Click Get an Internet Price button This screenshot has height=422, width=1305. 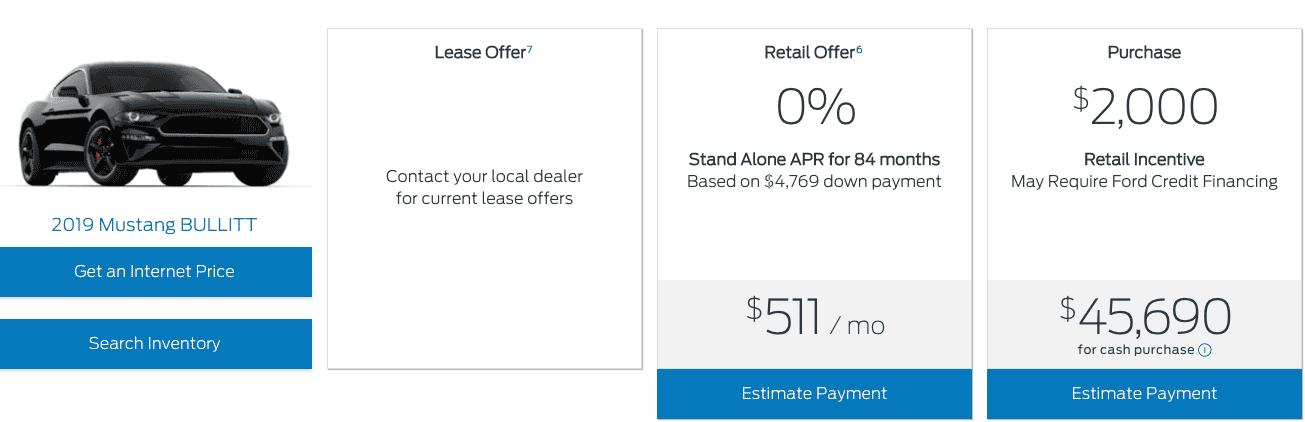[x=156, y=271]
